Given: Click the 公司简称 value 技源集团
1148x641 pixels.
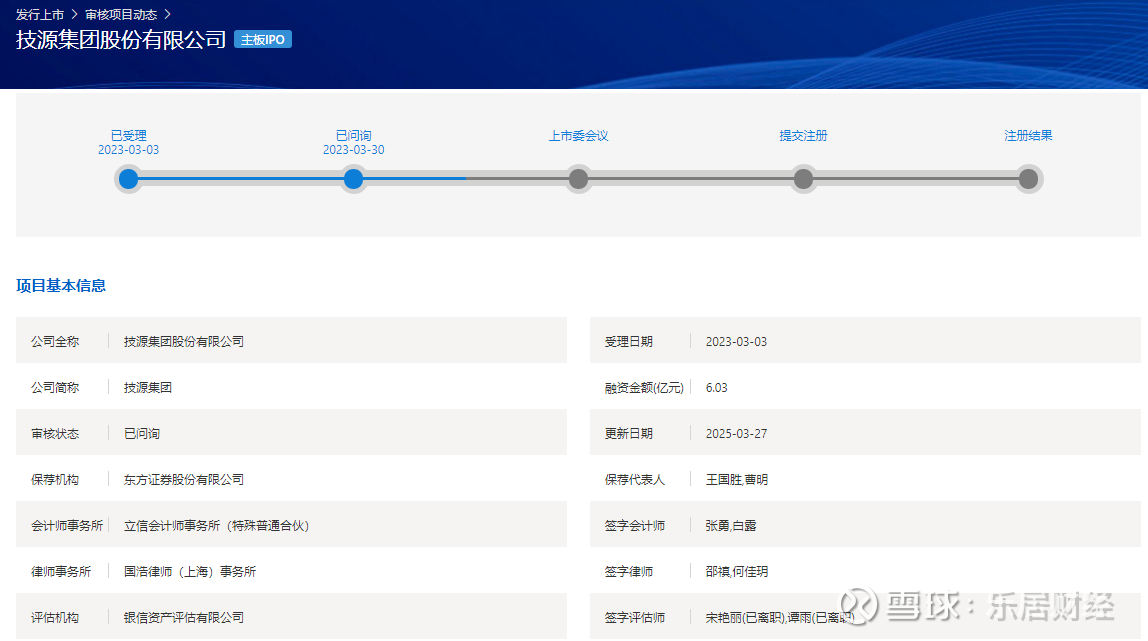Looking at the screenshot, I should tap(148, 387).
